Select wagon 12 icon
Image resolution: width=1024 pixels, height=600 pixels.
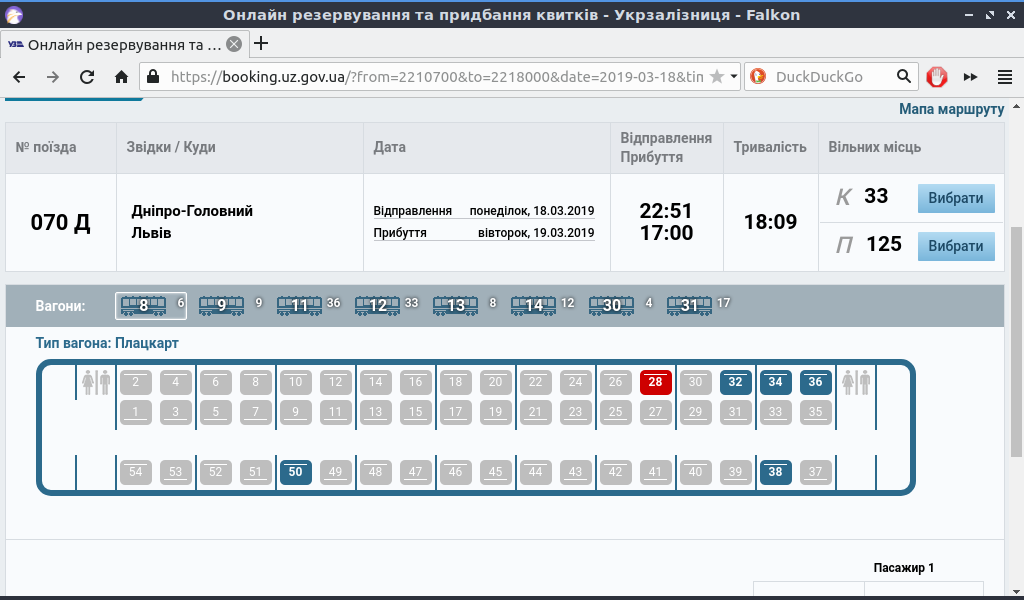coord(377,305)
